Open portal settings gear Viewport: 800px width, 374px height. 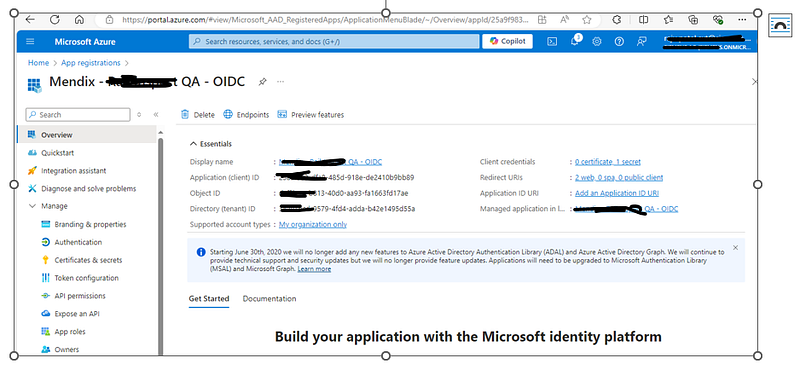coord(596,42)
